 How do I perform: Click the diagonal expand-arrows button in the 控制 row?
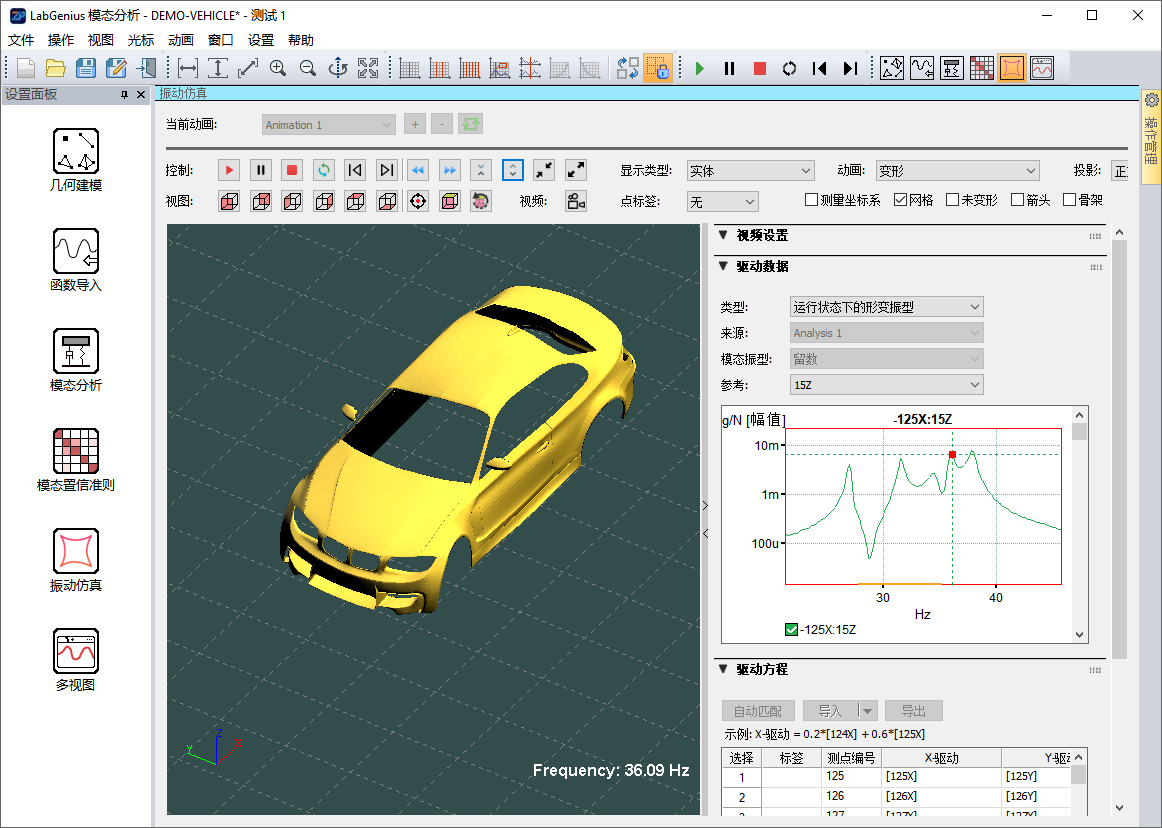(x=576, y=170)
